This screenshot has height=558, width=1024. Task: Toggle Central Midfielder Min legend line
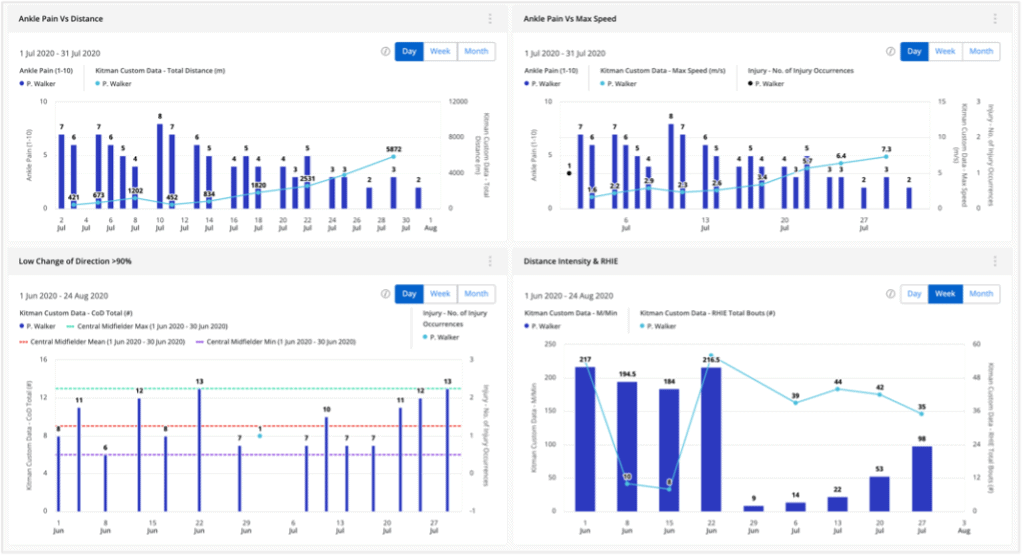[x=276, y=342]
